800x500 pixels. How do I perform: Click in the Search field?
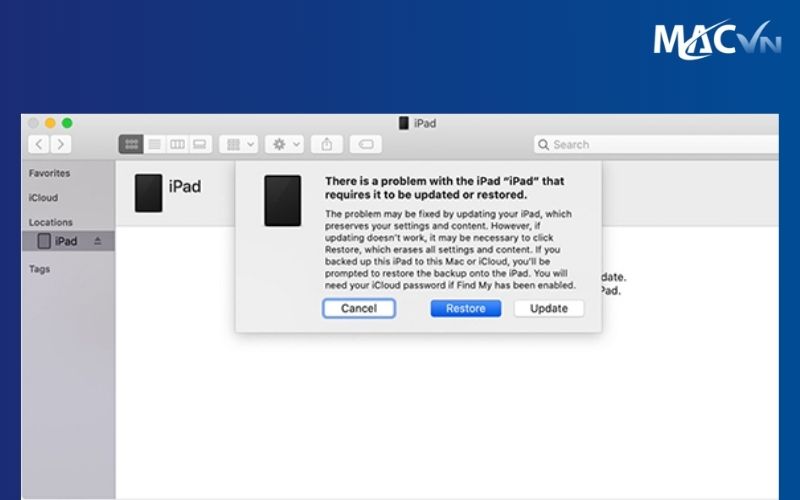click(x=656, y=144)
